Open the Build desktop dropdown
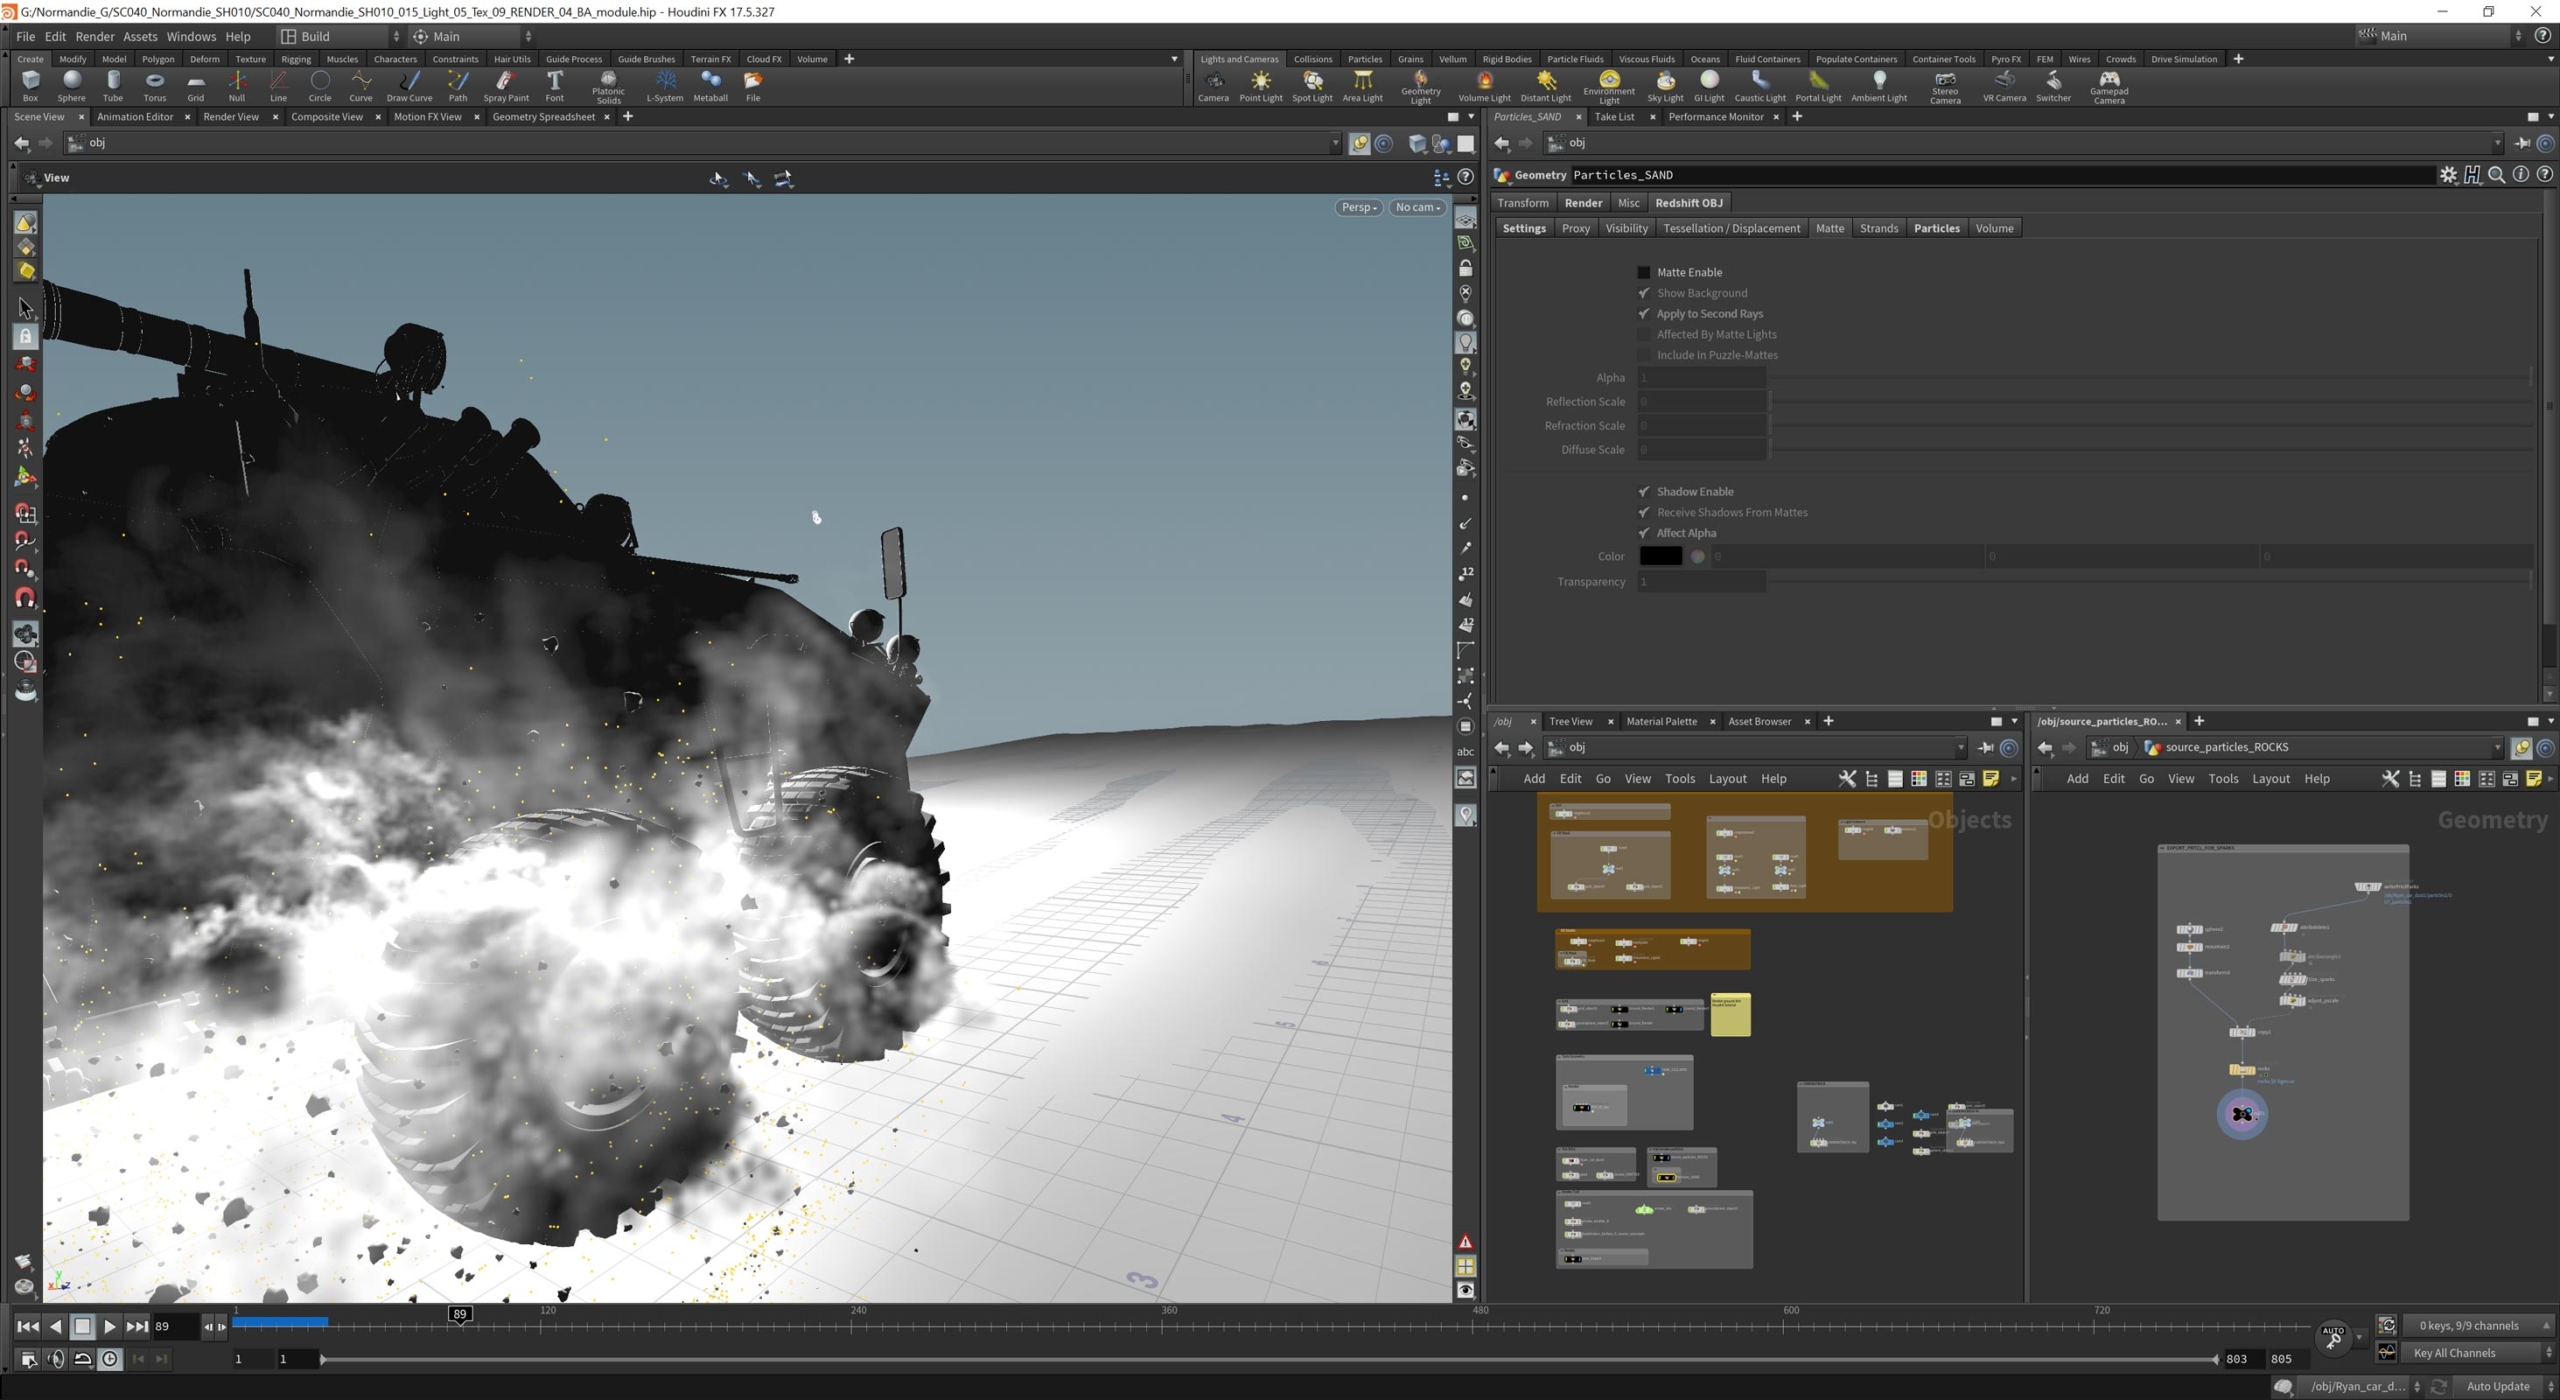The height and width of the screenshot is (1400, 2560). 340,36
